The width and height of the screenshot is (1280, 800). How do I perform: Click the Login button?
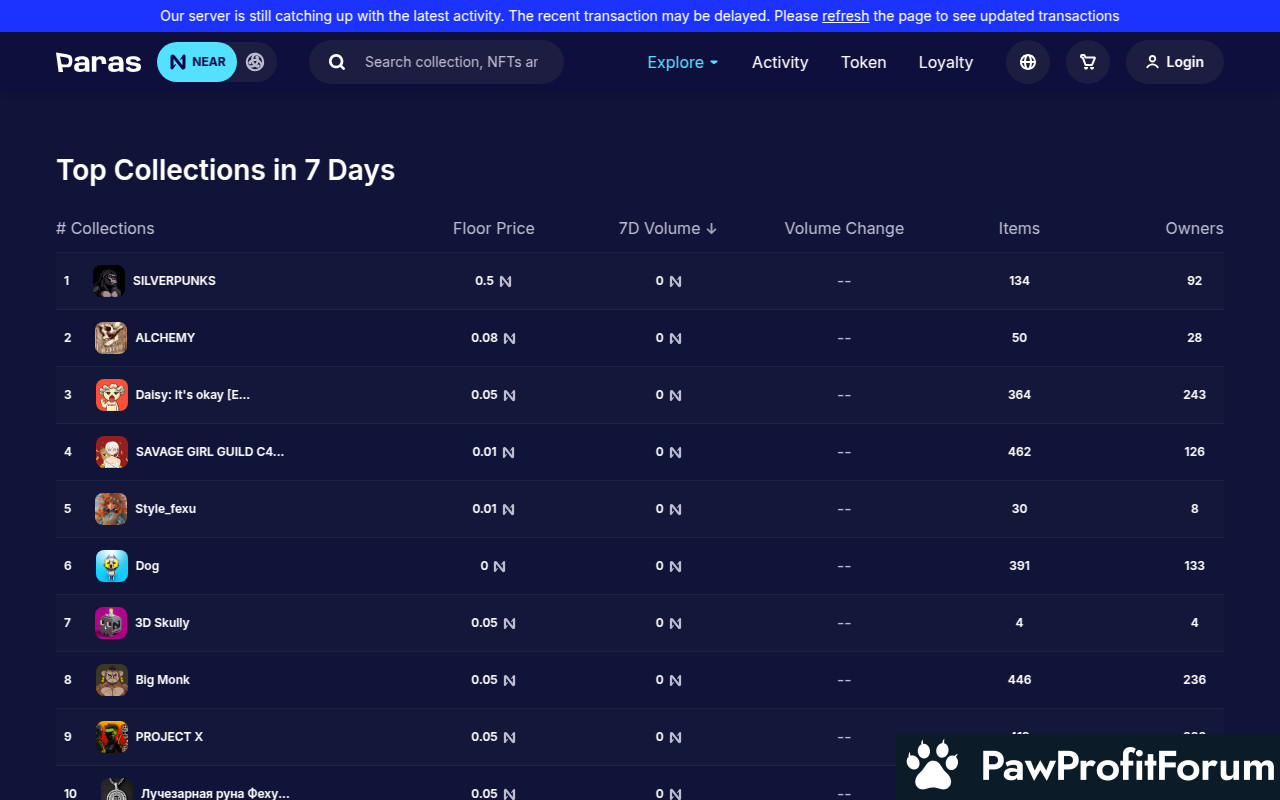pyautogui.click(x=1174, y=62)
